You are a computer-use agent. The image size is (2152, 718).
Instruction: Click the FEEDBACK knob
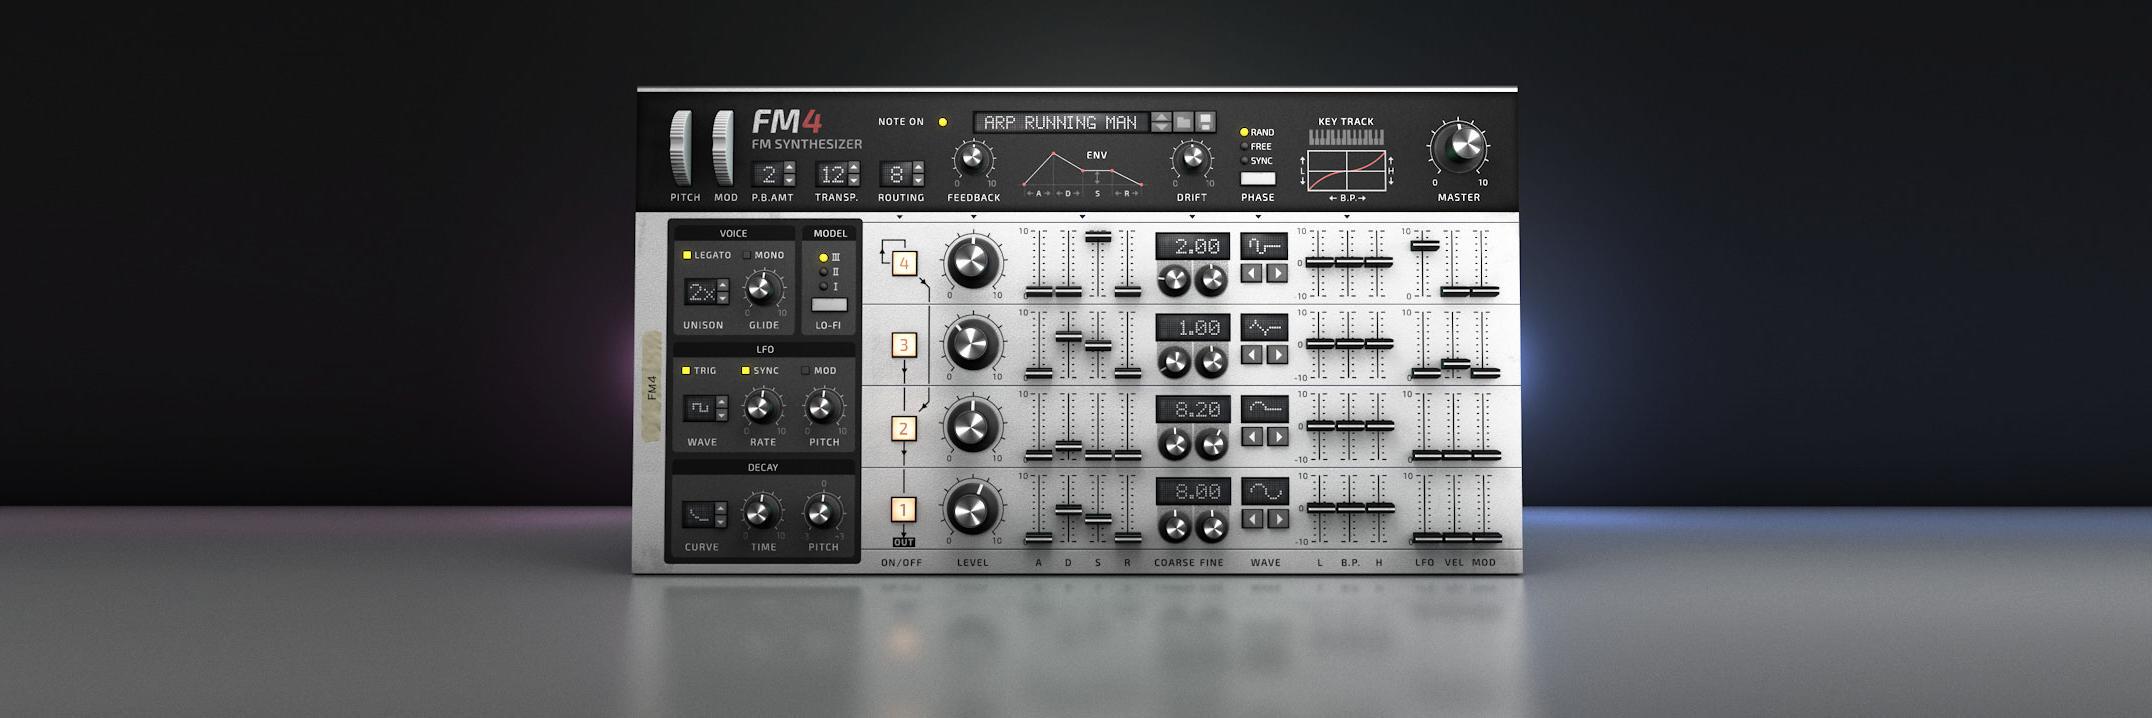[972, 159]
